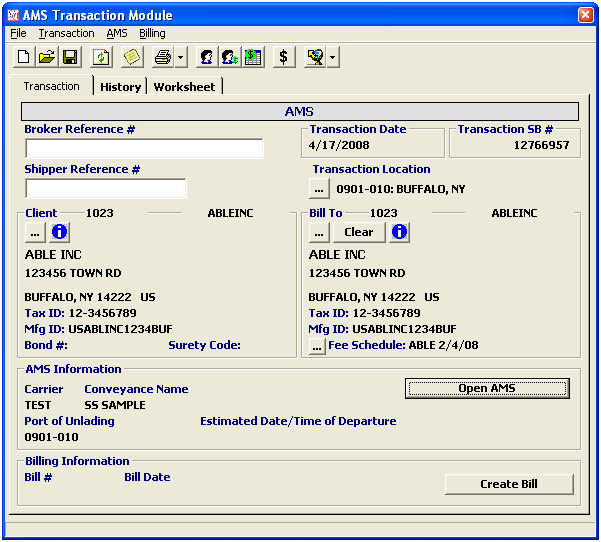This screenshot has width=601, height=542.
Task: Open the Transaction menu
Action: pyautogui.click(x=66, y=33)
